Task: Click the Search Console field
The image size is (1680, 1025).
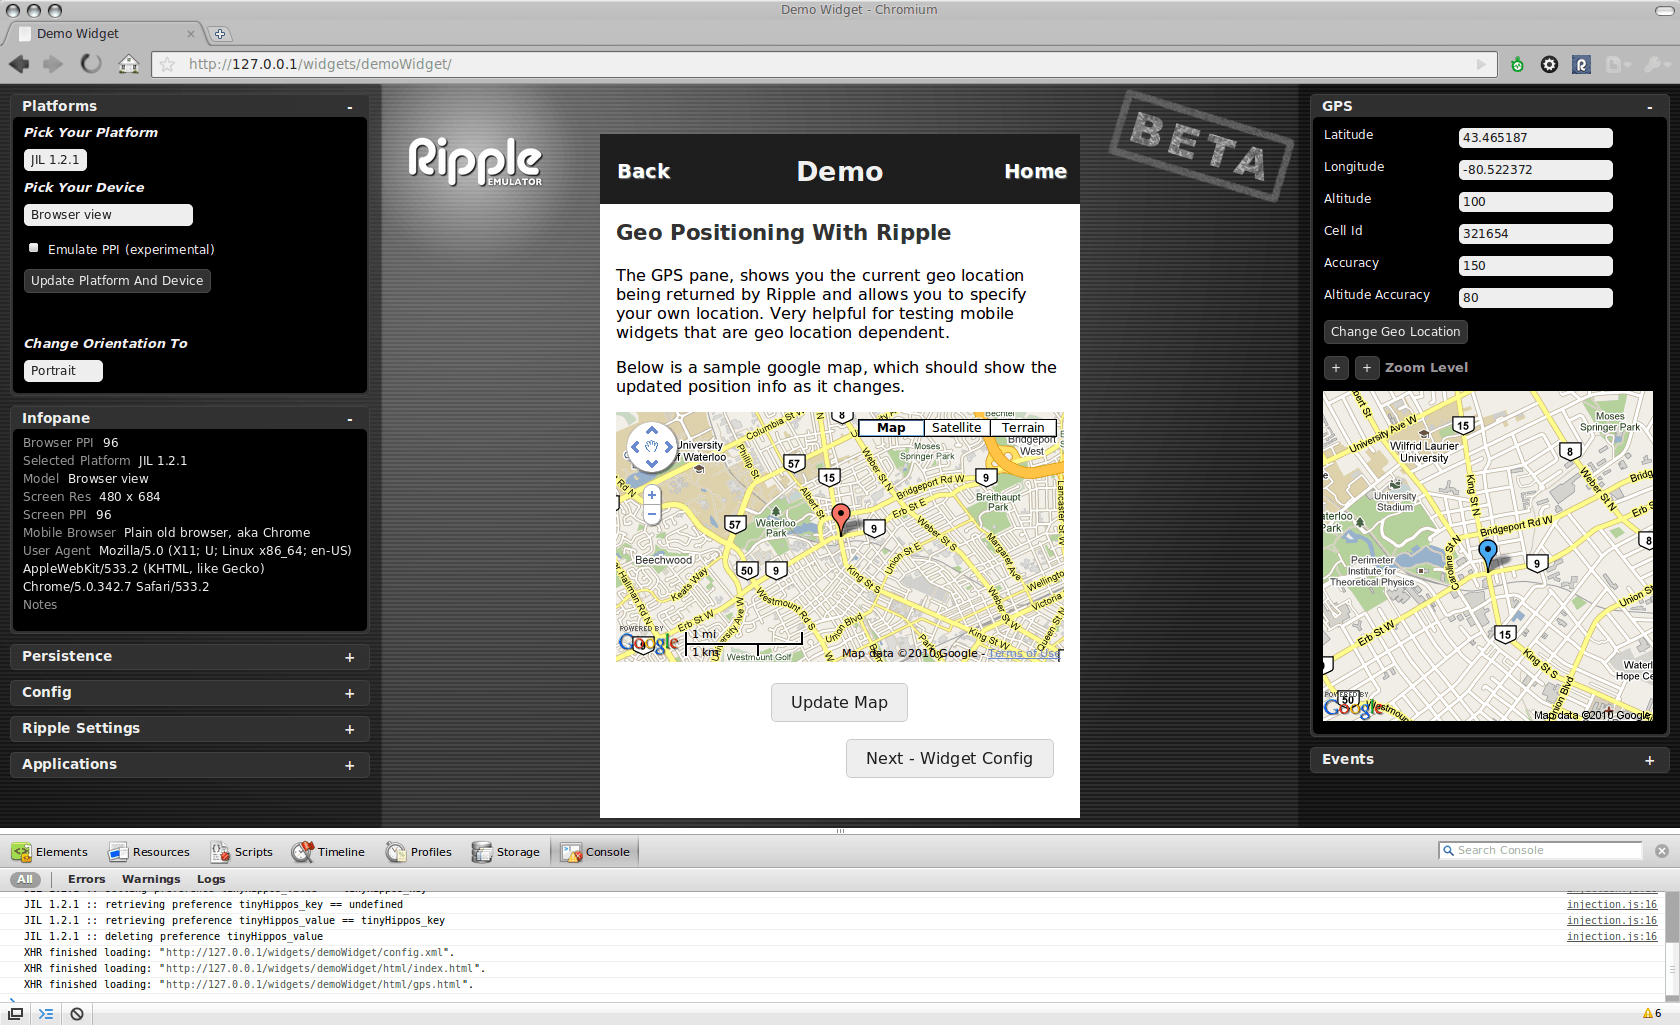Action: (1540, 851)
